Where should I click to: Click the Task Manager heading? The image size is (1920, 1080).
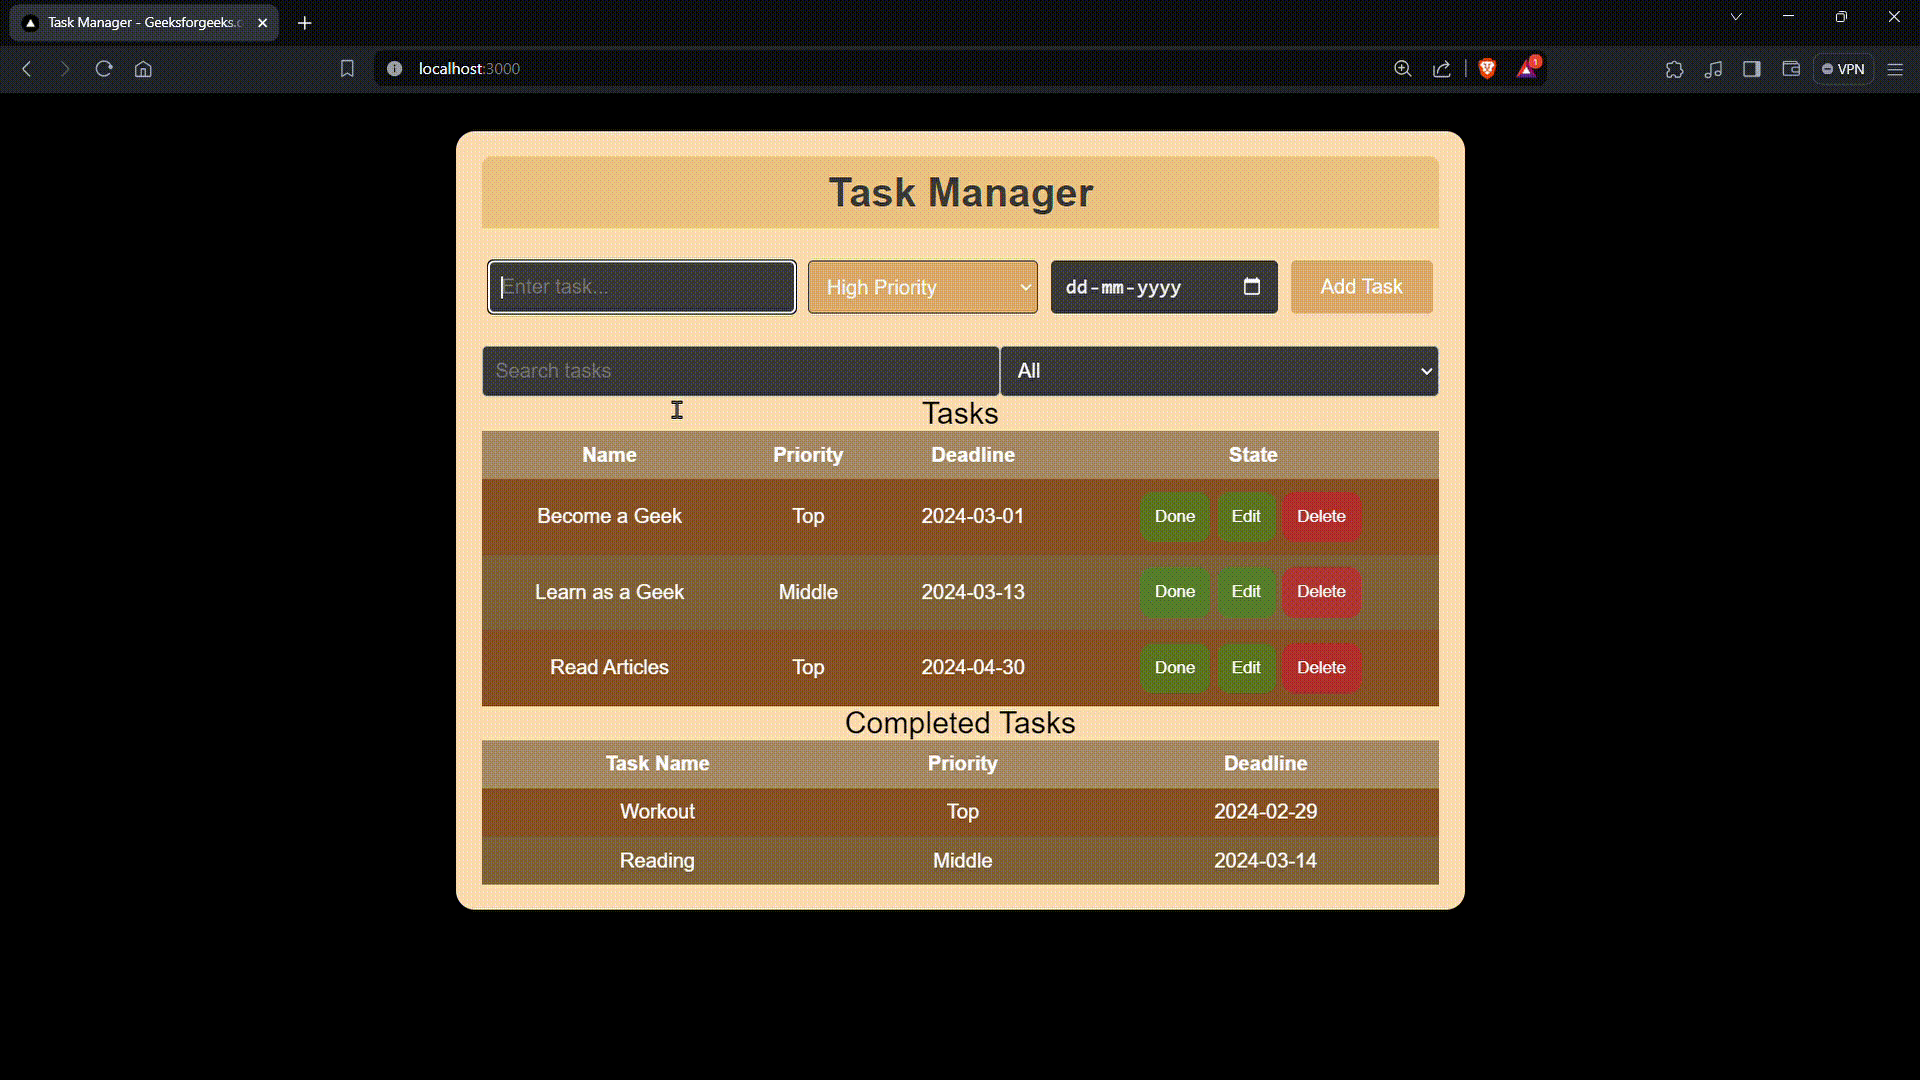(960, 193)
